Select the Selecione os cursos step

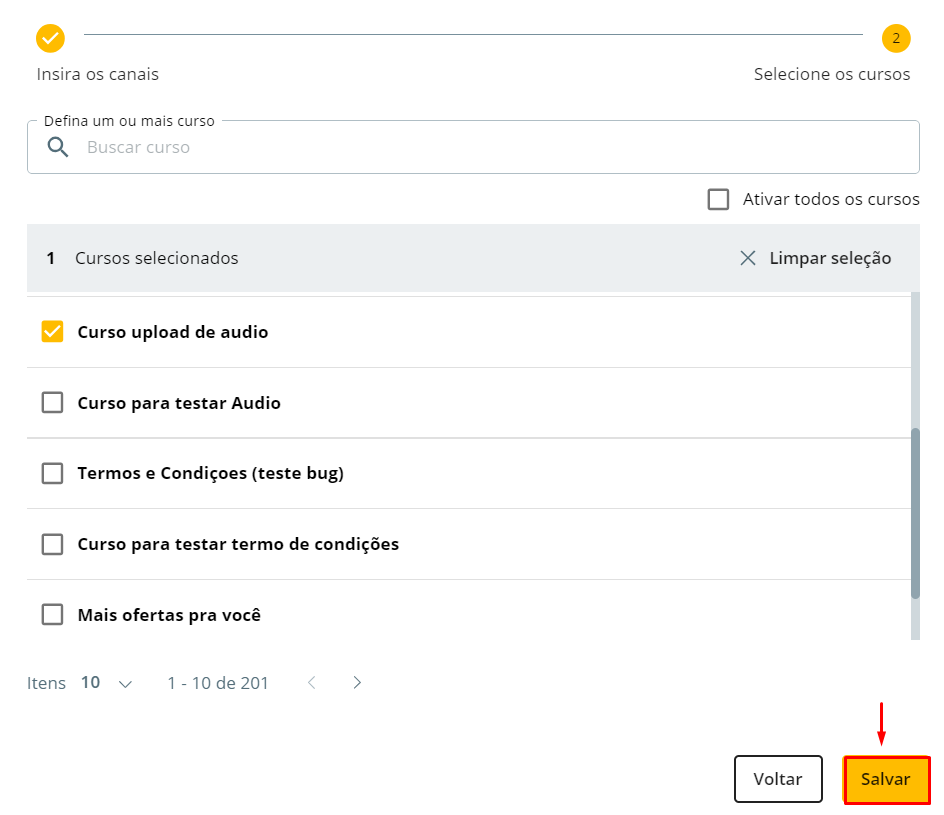pyautogui.click(x=831, y=74)
